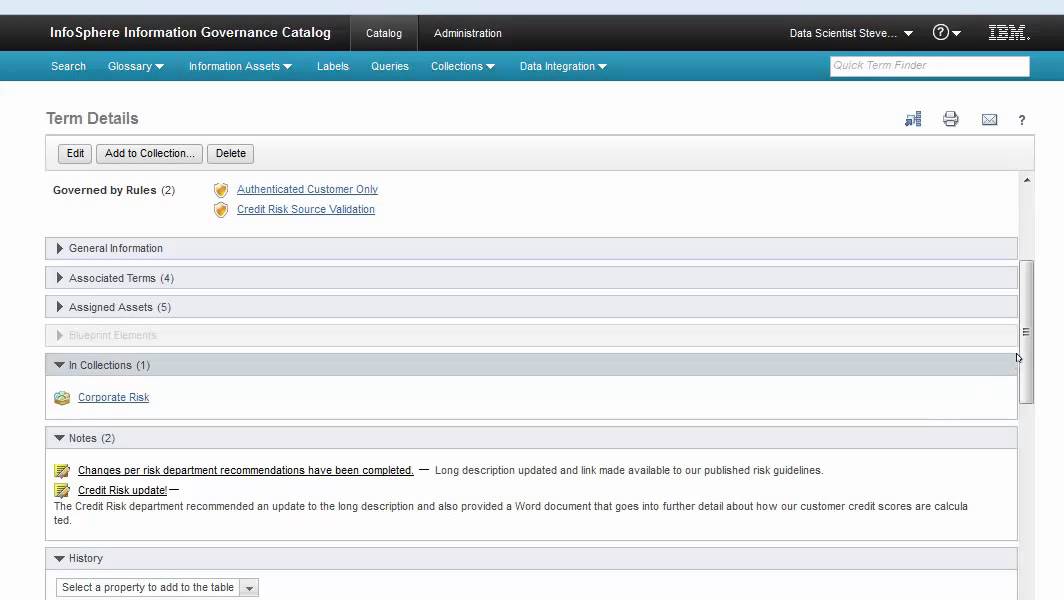Open the graph view icon beside print
Screen dimensions: 1064x600
click(913, 119)
